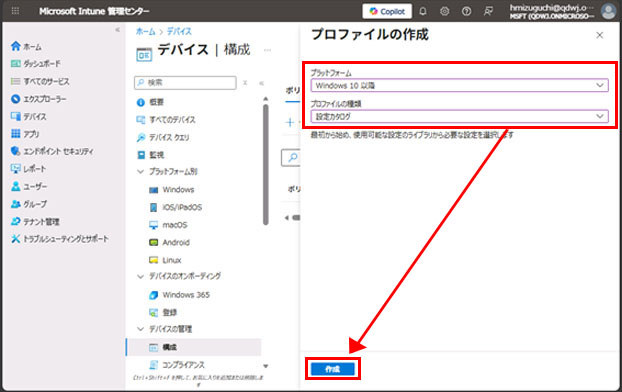Open デバイス クエリ in device menu
This screenshot has height=392, width=622.
163,137
